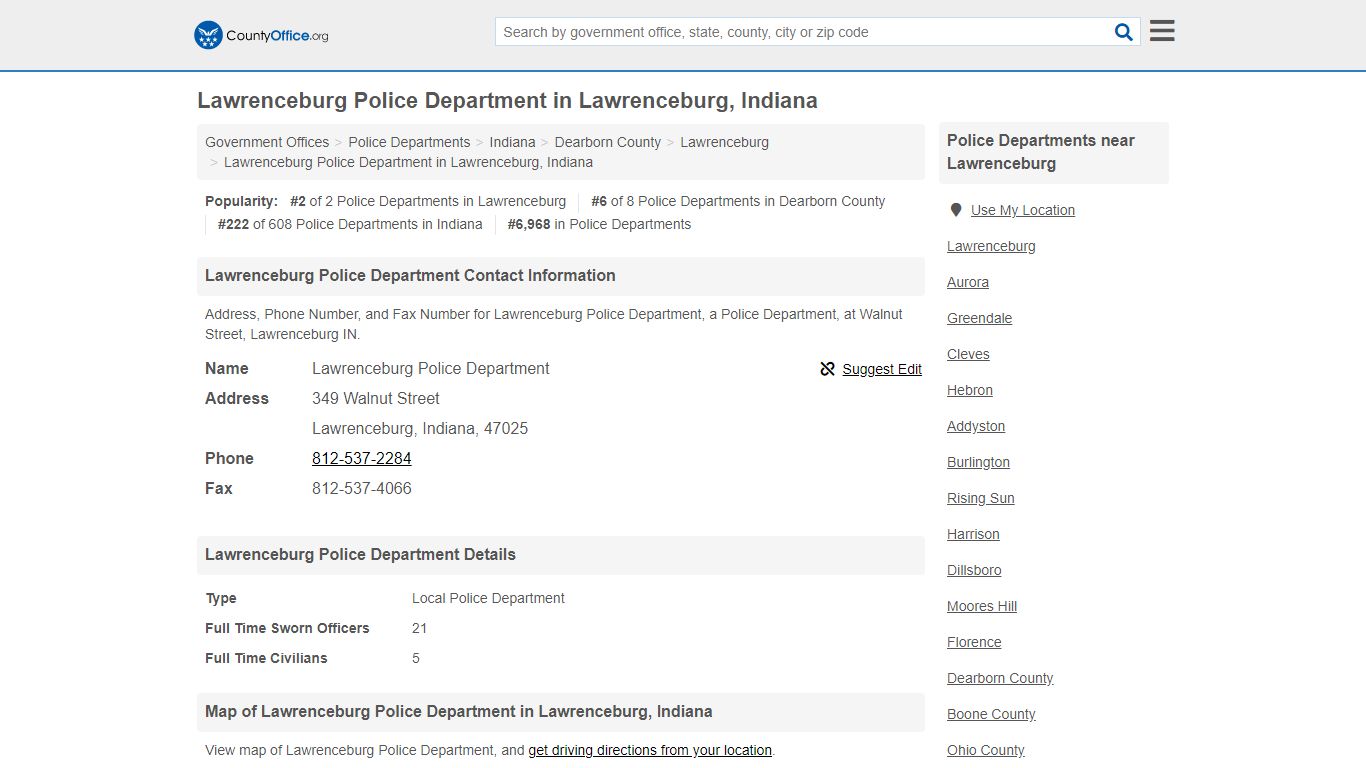This screenshot has width=1366, height=768.
Task: Go to Boone County link
Action: point(991,714)
